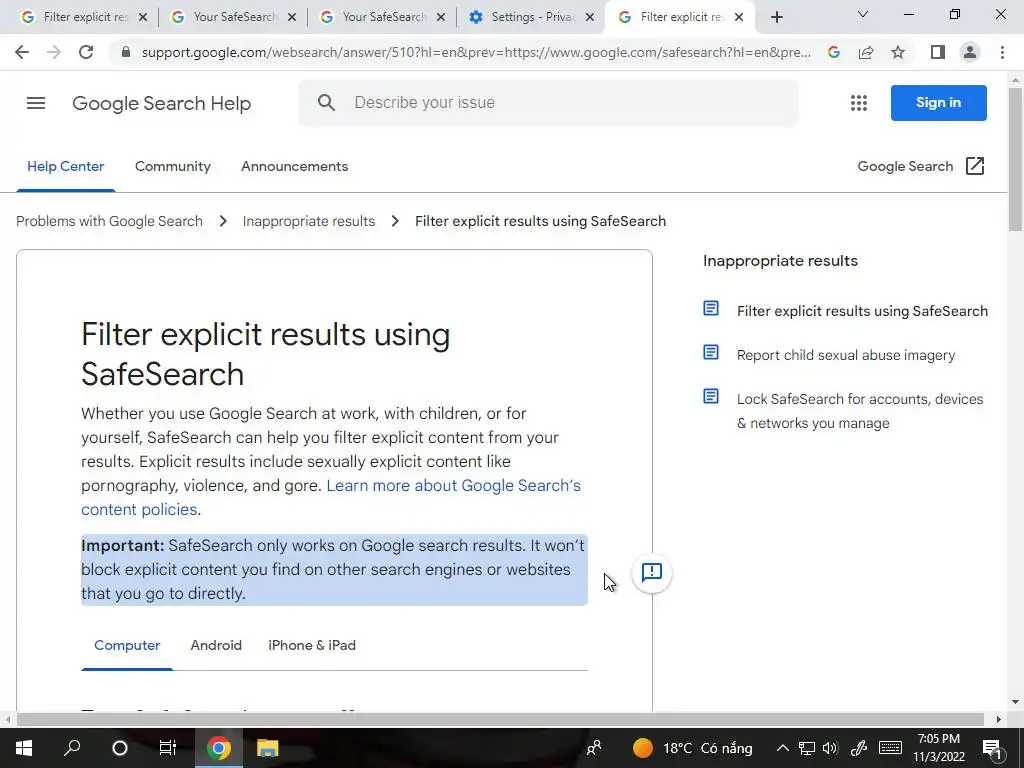Select the iPhone & iPad platform tab
The height and width of the screenshot is (768, 1024).
click(x=312, y=645)
